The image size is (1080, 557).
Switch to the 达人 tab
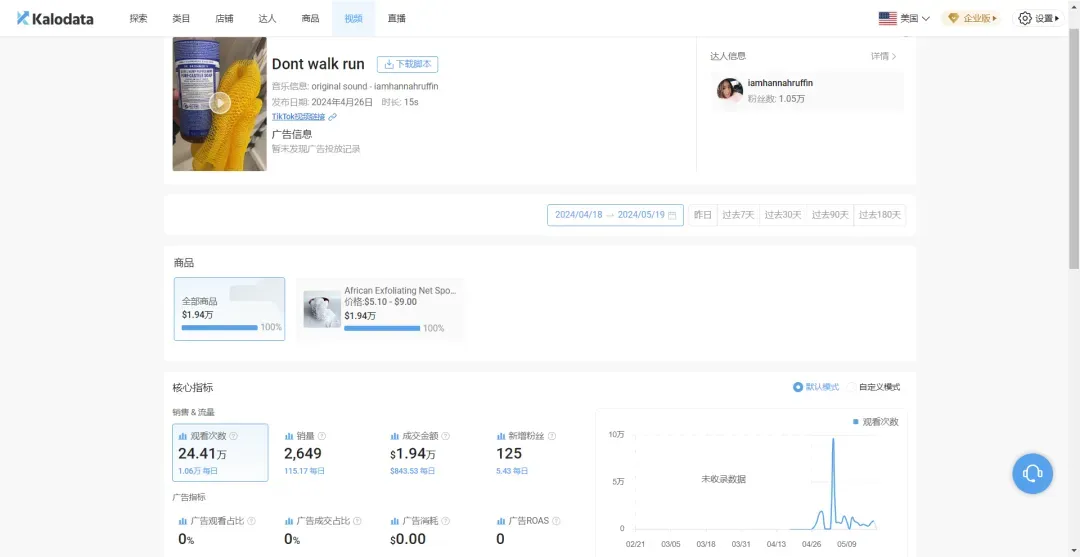(x=267, y=18)
